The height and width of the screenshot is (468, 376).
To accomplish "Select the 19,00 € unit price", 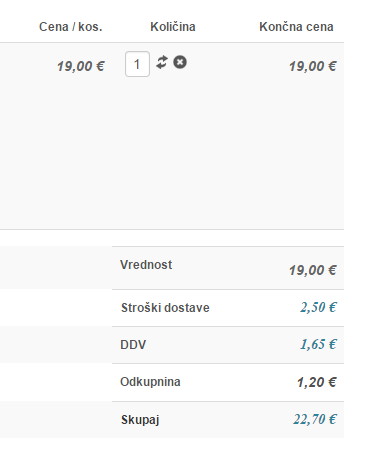I will (x=81, y=66).
